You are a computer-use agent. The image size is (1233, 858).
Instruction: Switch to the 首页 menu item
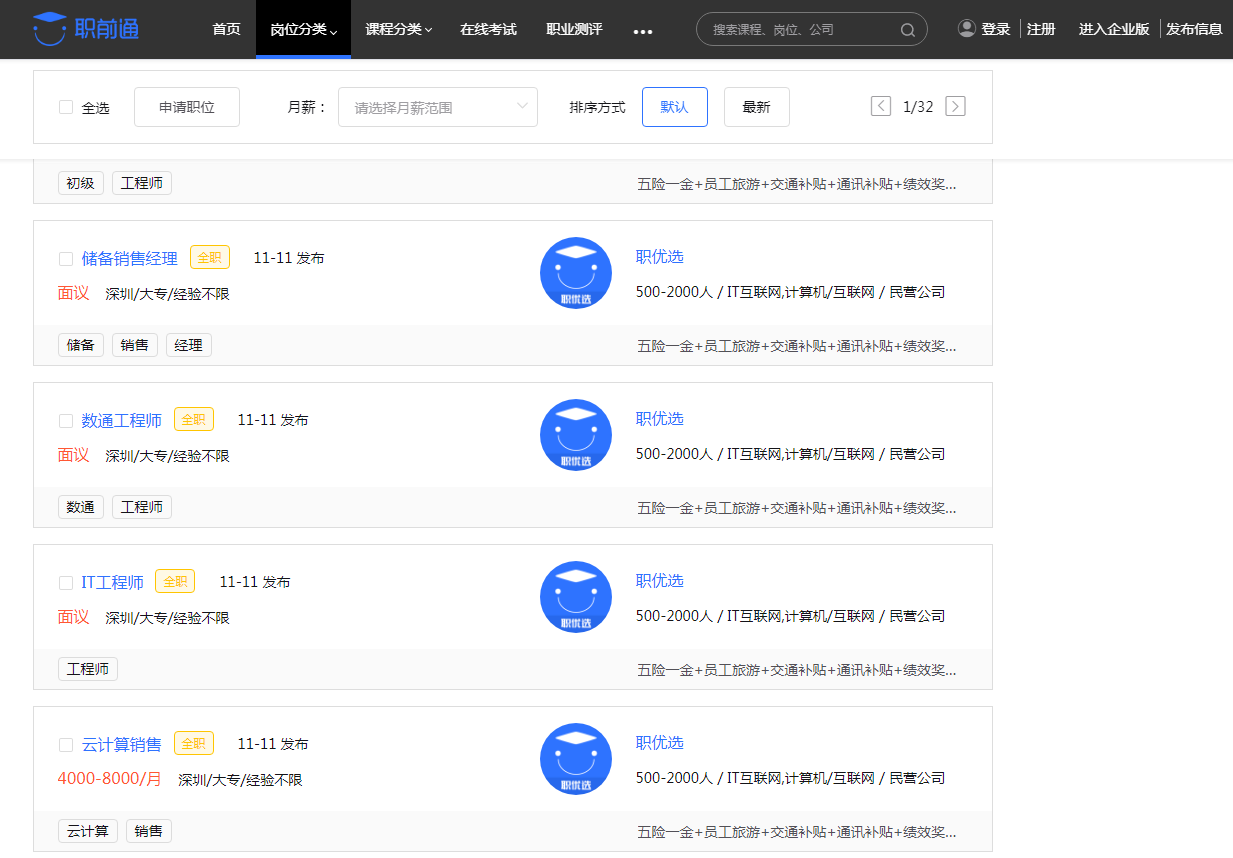(x=226, y=29)
